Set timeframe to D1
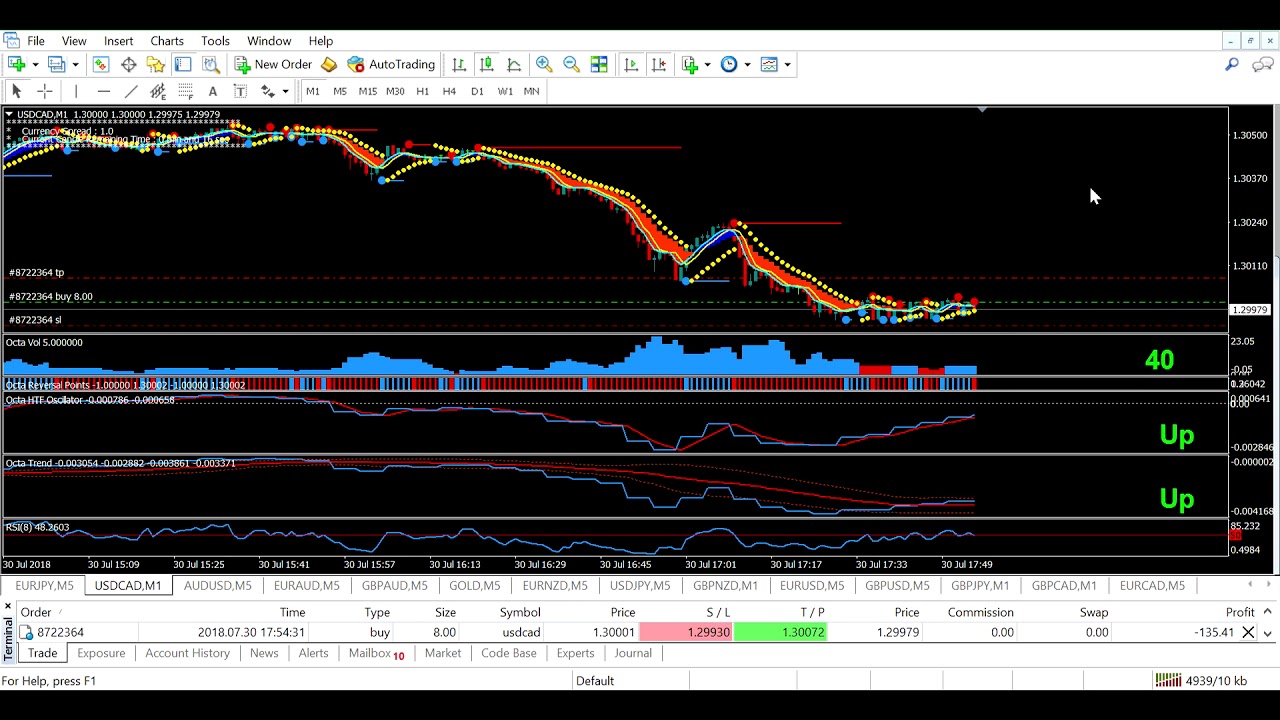Viewport: 1280px width, 720px height. [x=477, y=91]
